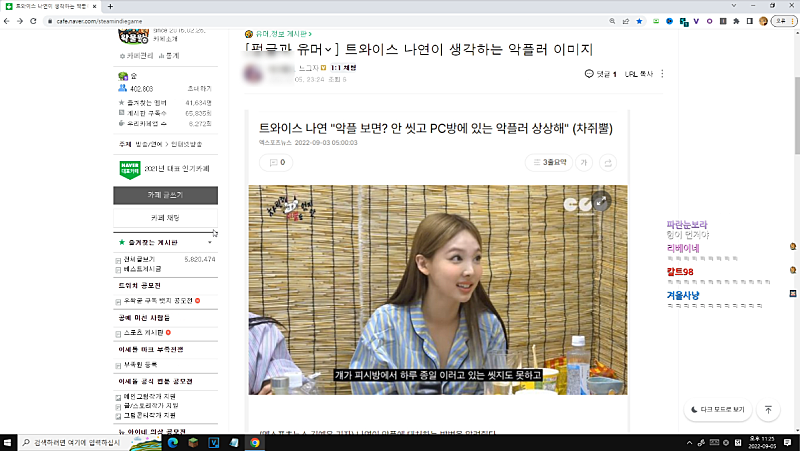Open a new browser tab with plus

pos(110,6)
